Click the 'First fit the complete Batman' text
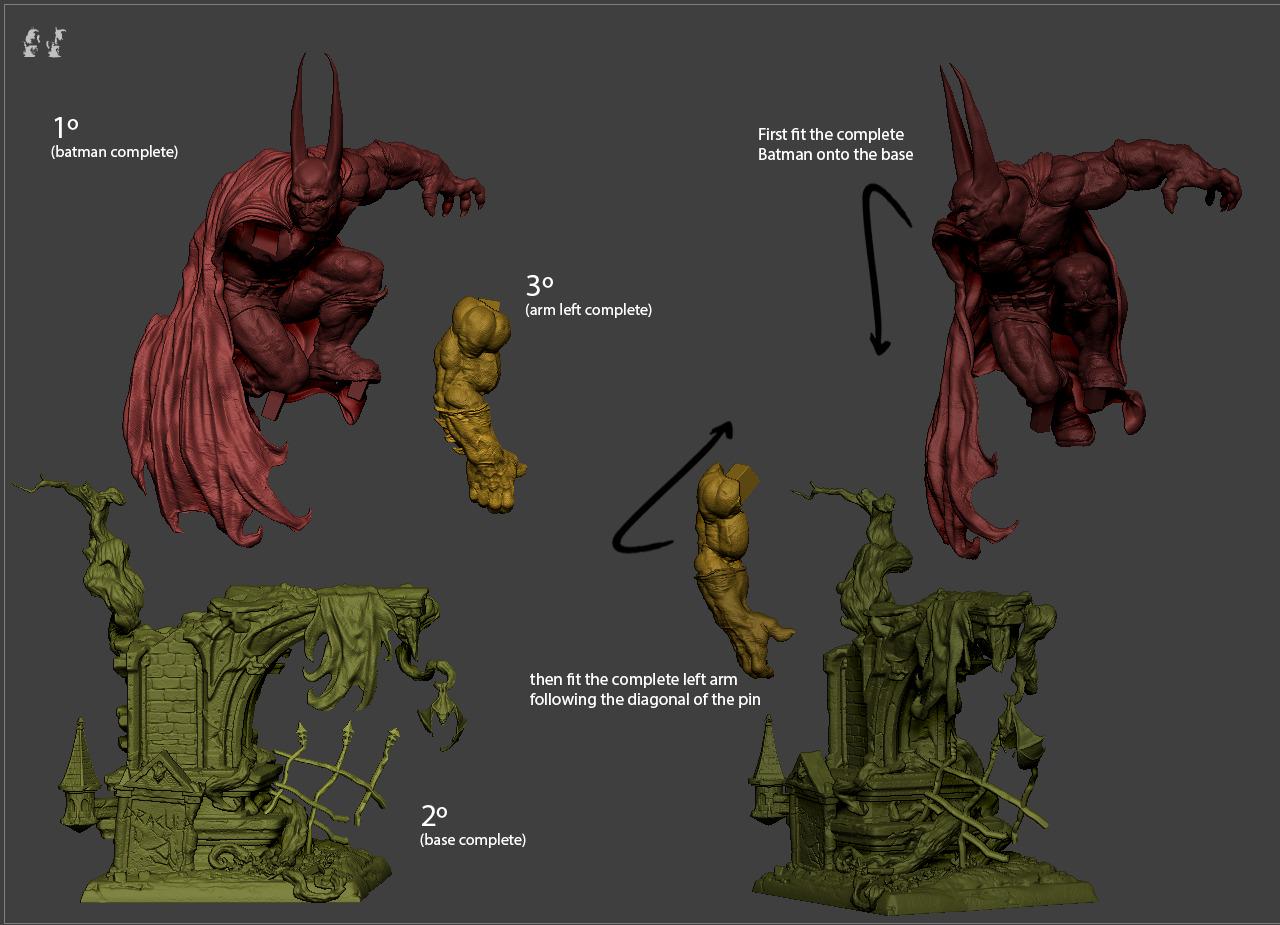This screenshot has width=1280, height=925. click(x=833, y=144)
